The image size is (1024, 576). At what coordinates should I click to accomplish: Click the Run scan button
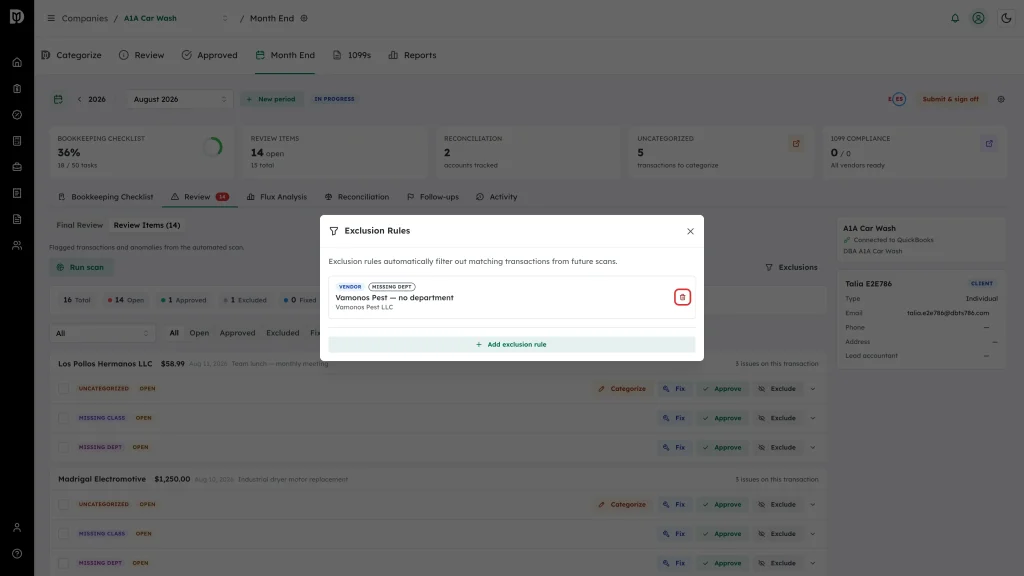(81, 267)
